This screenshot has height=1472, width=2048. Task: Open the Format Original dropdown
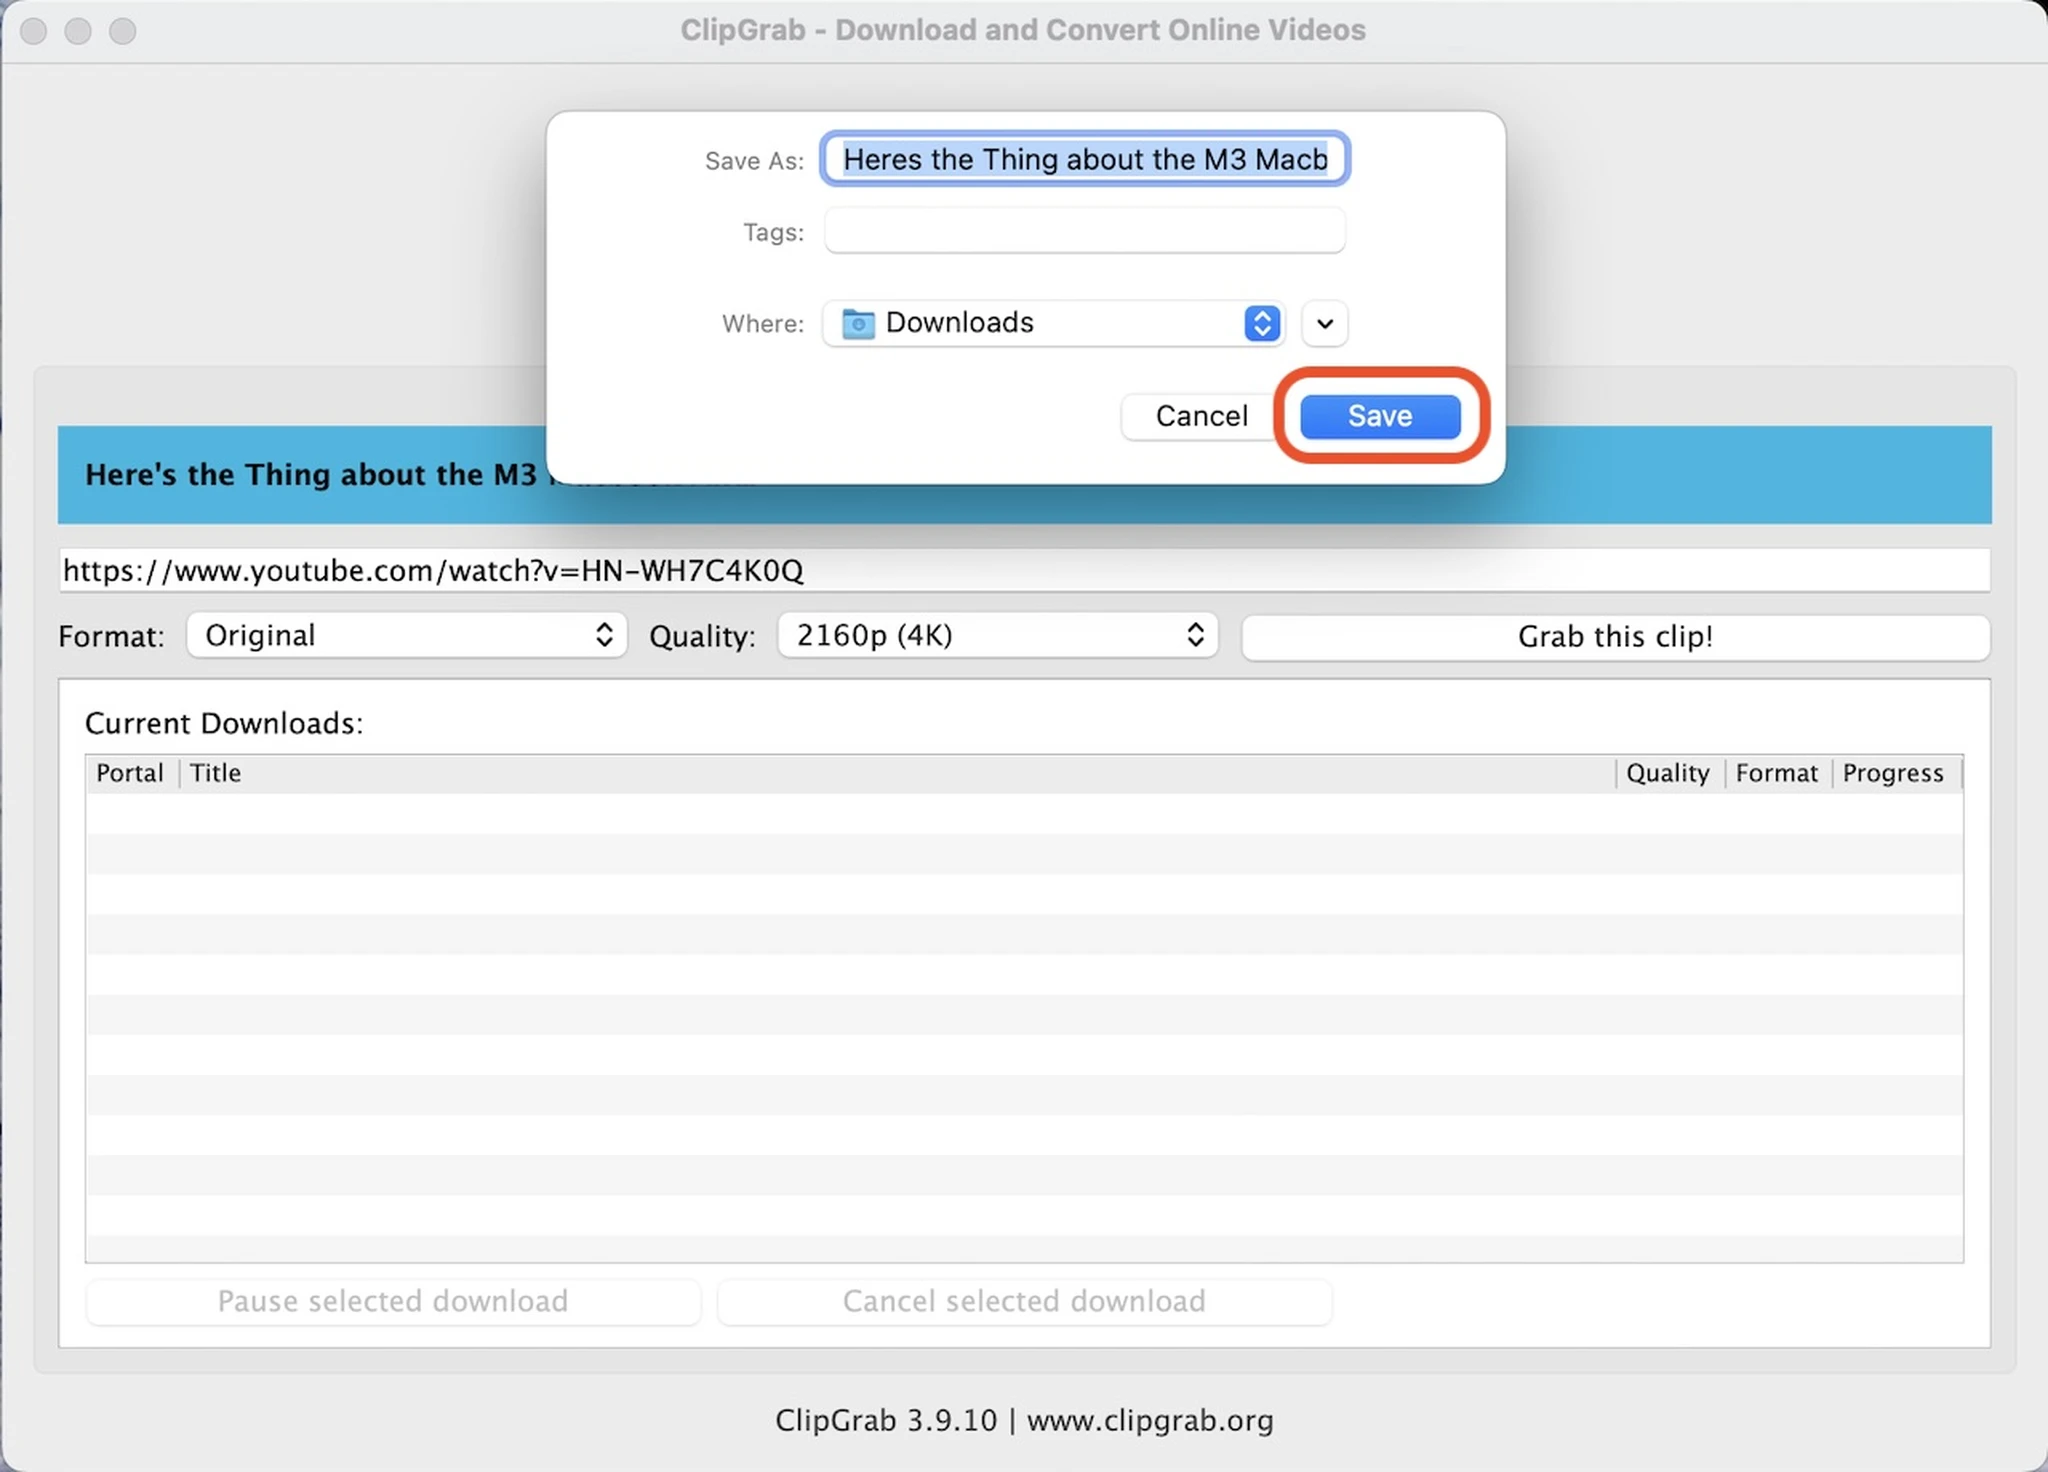pyautogui.click(x=407, y=636)
